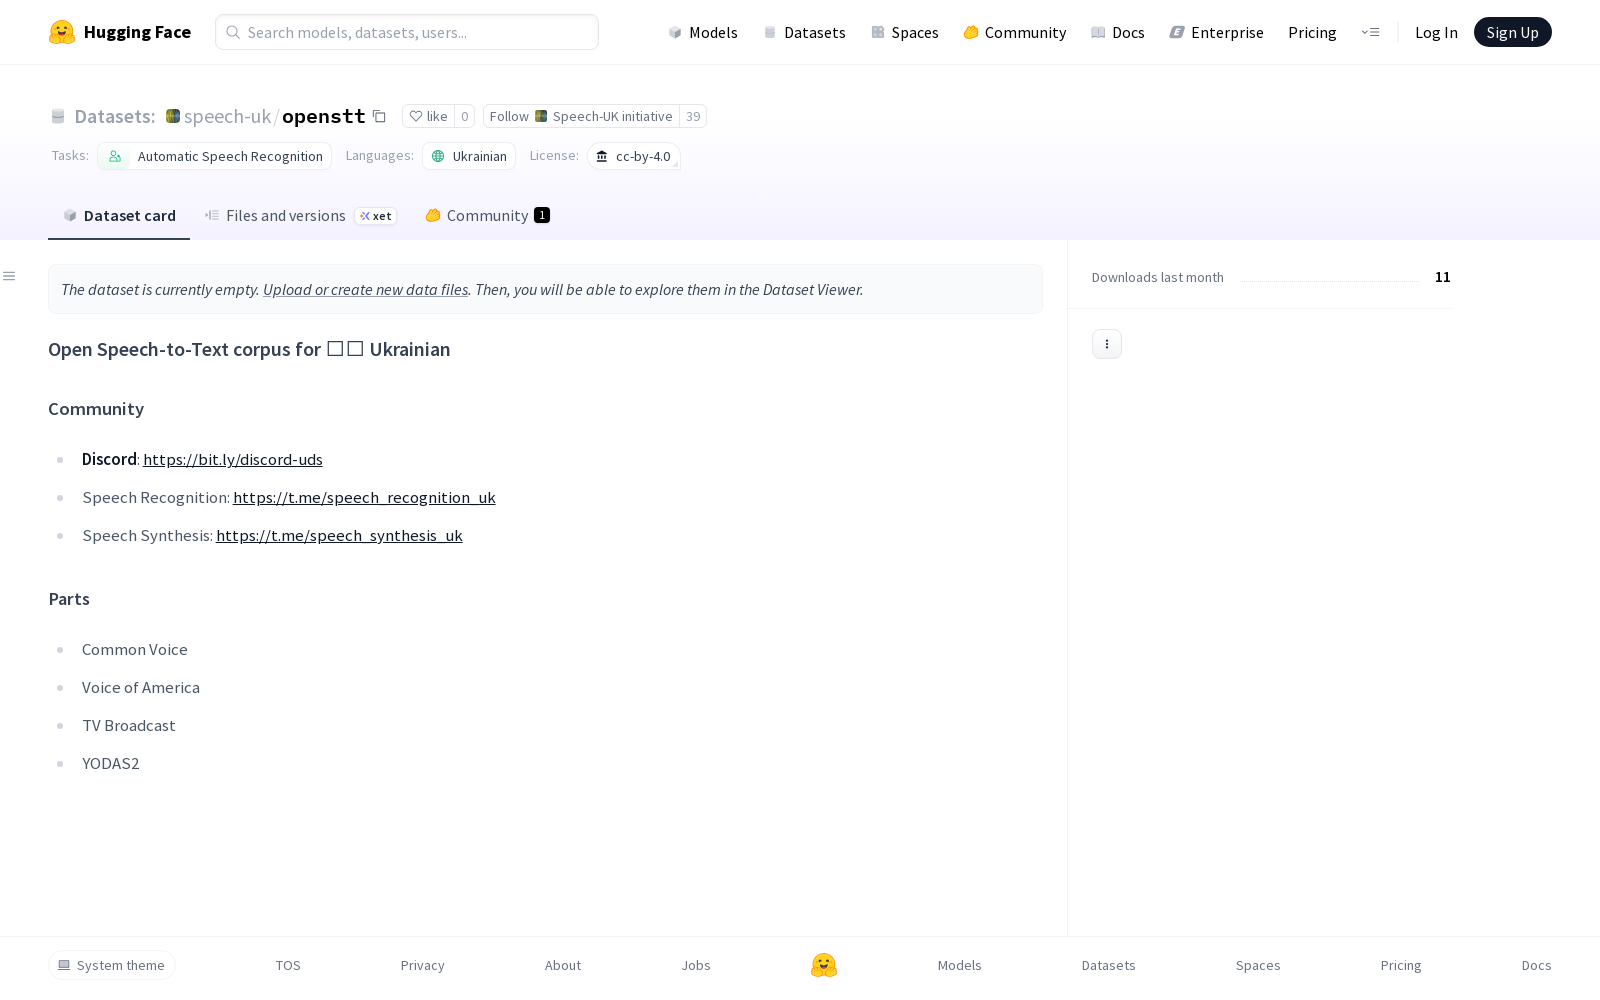This screenshot has width=1600, height=1000.
Task: Open Docs in top navigation
Action: [x=1117, y=32]
